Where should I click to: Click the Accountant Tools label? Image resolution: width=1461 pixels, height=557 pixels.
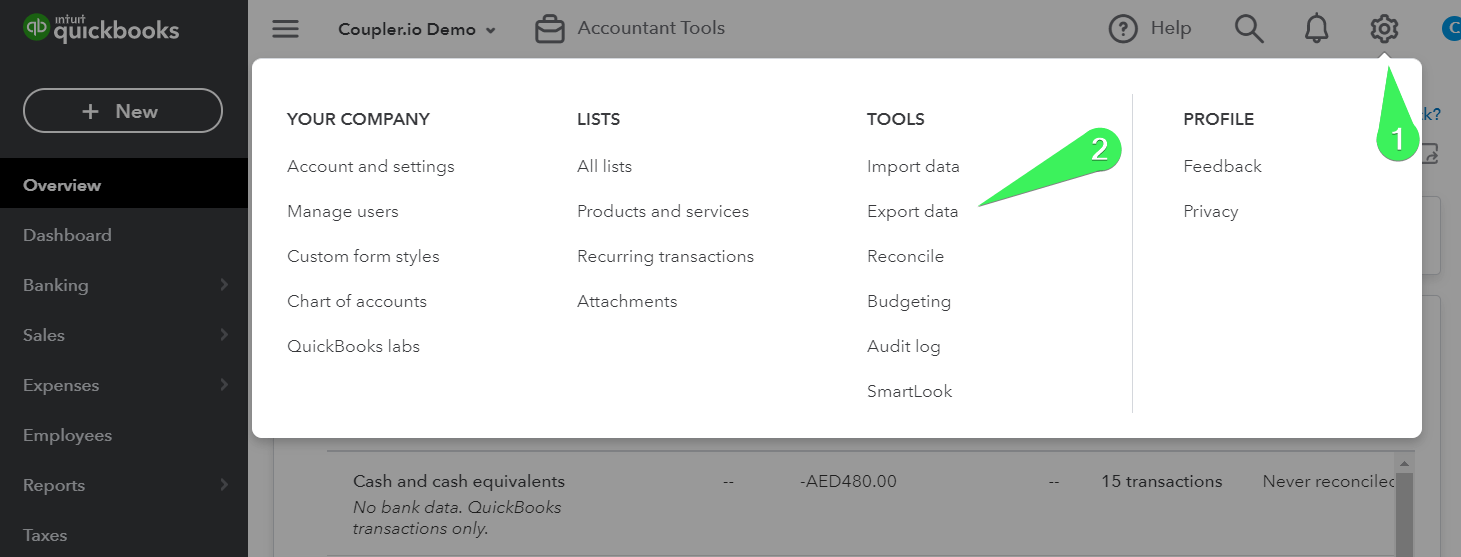click(x=651, y=28)
